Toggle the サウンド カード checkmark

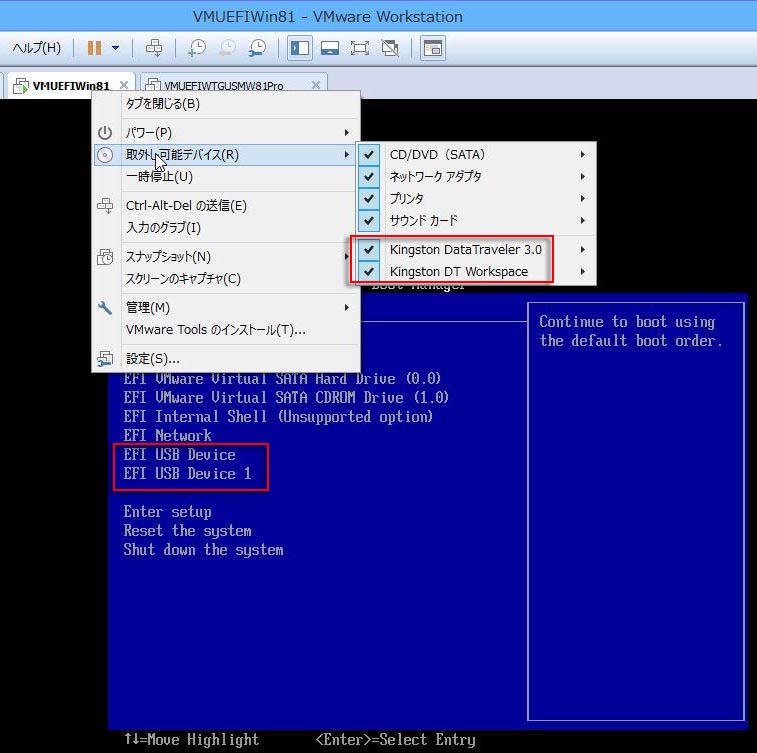369,221
